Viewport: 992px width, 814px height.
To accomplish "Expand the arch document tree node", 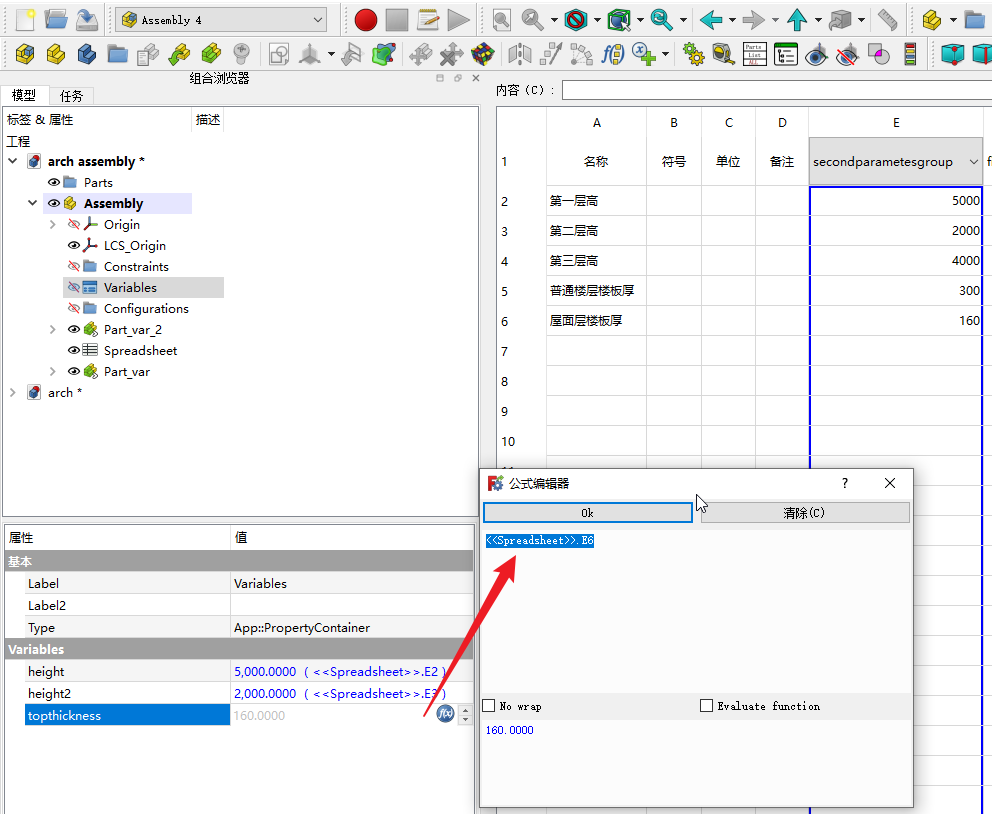I will click(13, 393).
